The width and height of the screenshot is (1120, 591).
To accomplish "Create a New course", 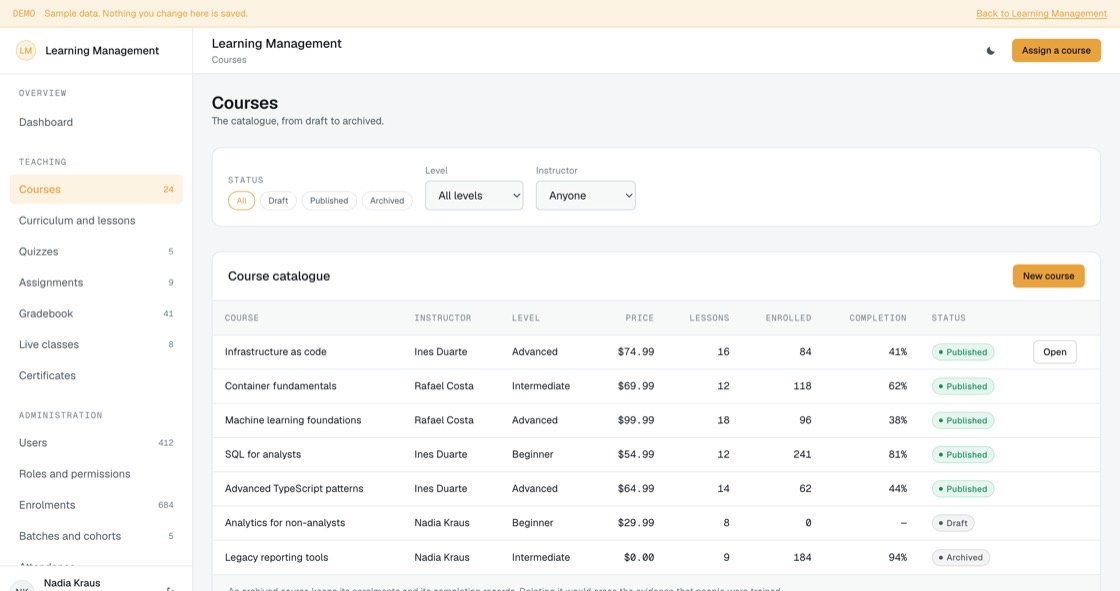I will pos(1048,276).
